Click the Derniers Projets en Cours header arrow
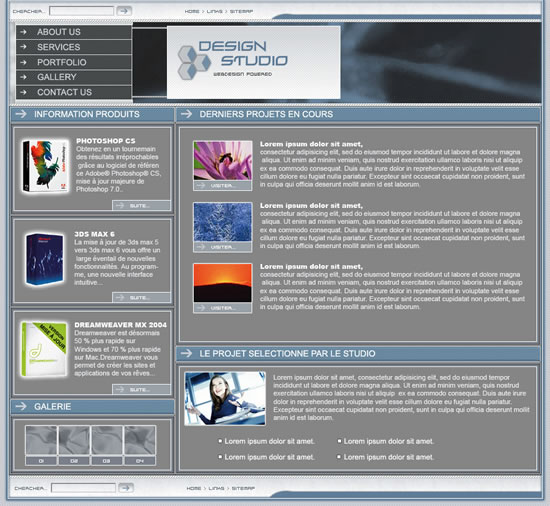 pos(187,114)
